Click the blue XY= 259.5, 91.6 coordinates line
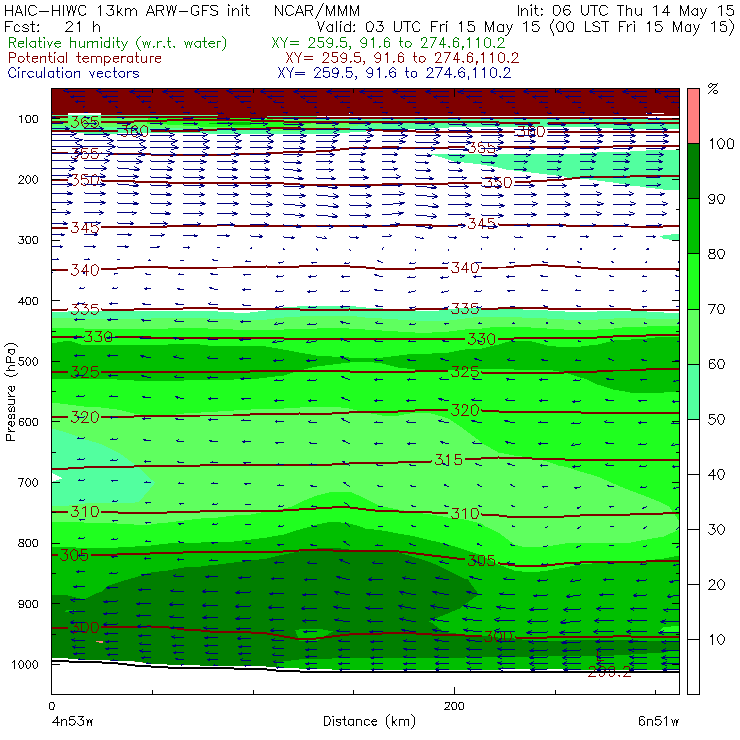This screenshot has width=740, height=740. pyautogui.click(x=394, y=73)
